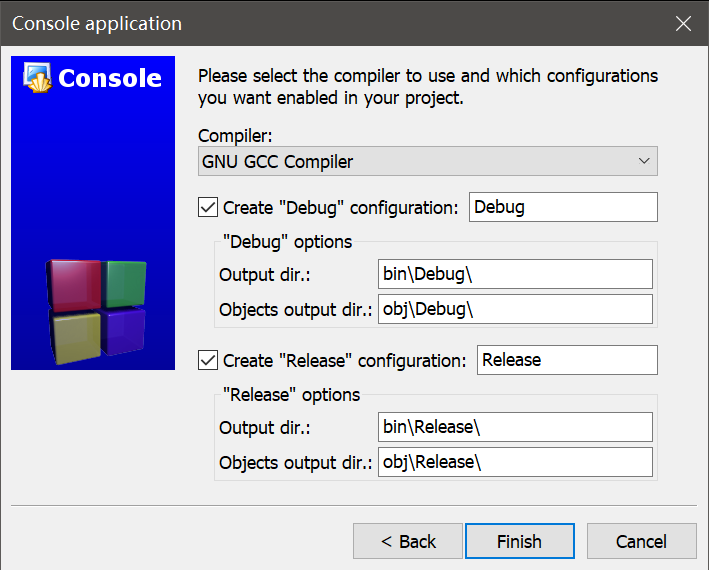Click the Console wizard logo icon
Viewport: 709px width, 570px height.
(x=37, y=78)
